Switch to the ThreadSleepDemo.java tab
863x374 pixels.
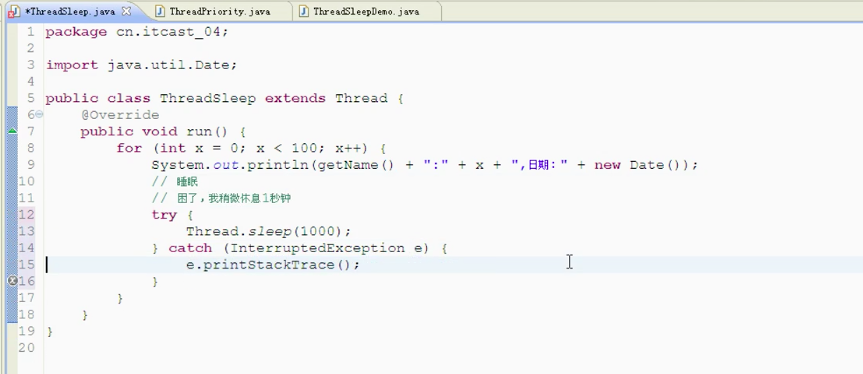(x=366, y=12)
